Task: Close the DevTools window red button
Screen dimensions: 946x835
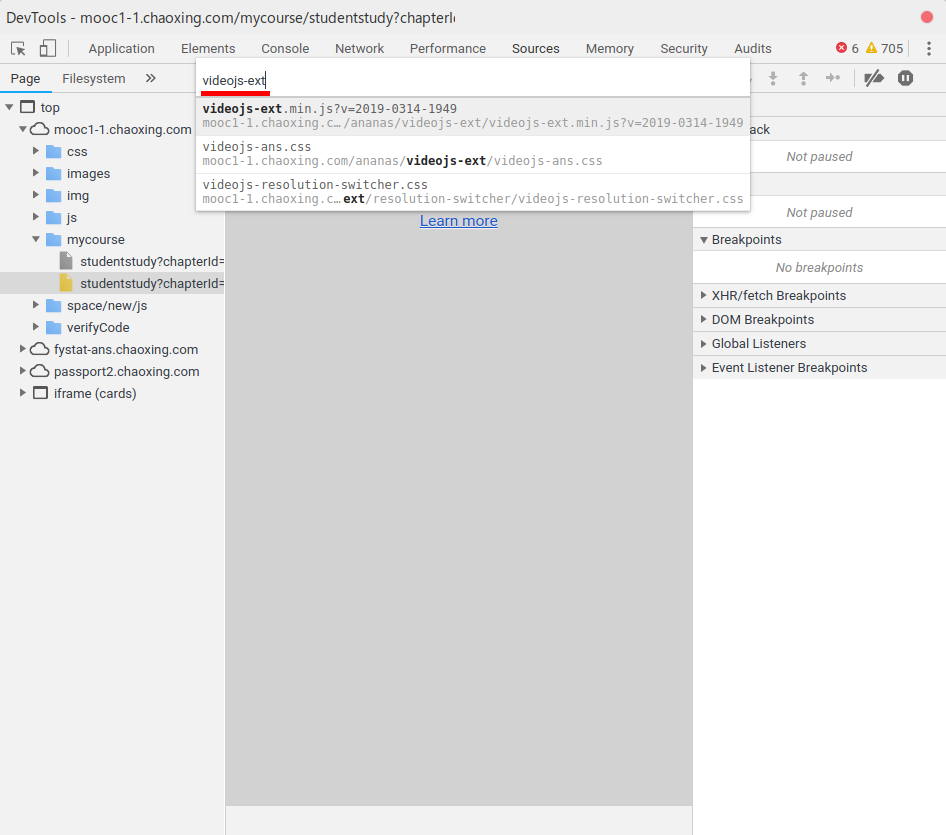Action: 927,17
